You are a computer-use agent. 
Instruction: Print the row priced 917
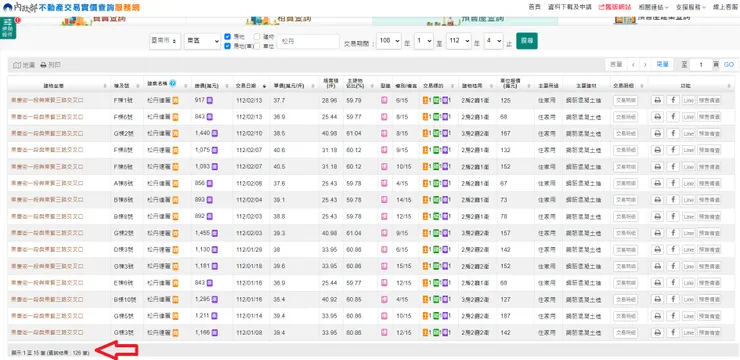(x=657, y=100)
